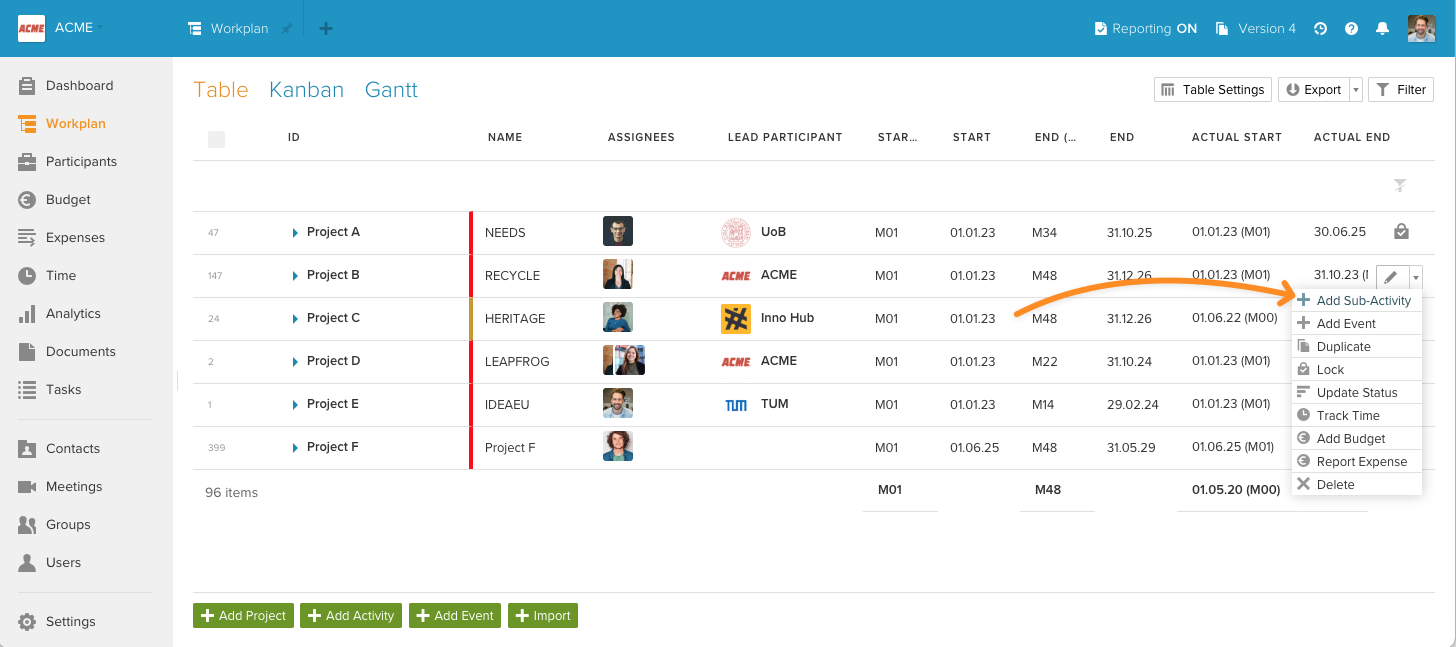Click the green Import button
This screenshot has width=1456, height=647.
[x=543, y=616]
